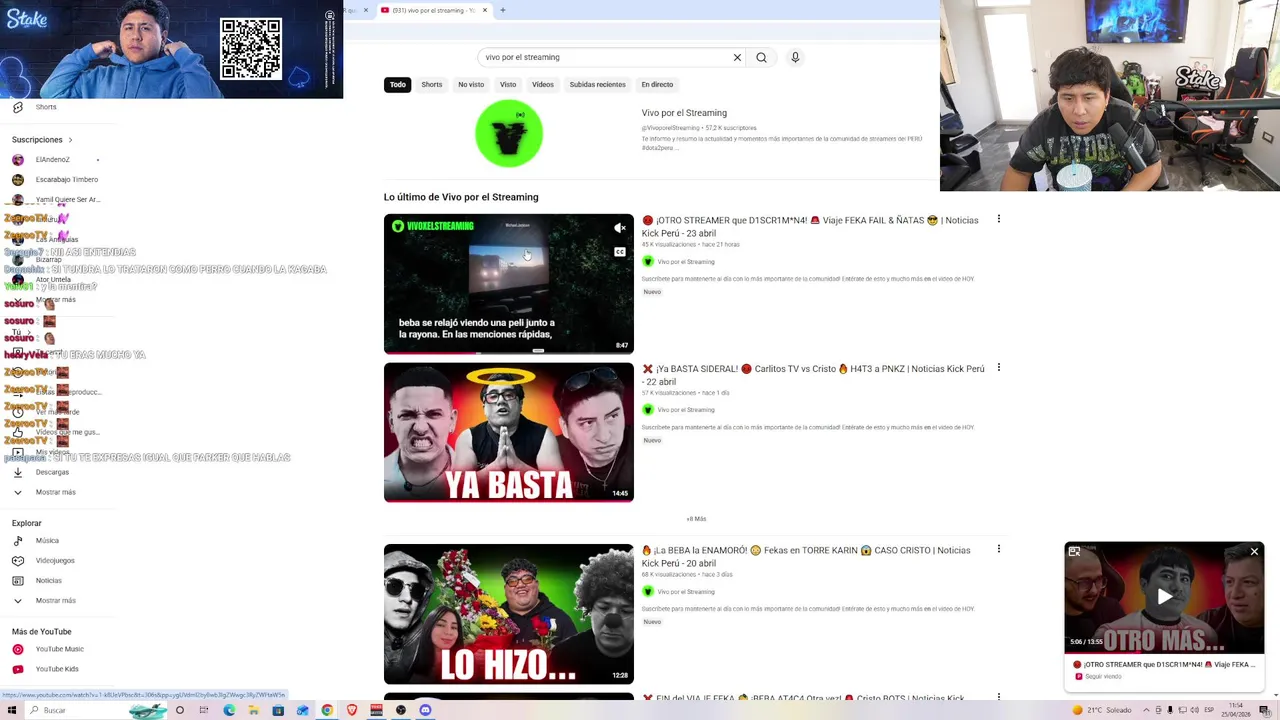Select the Todo filter chip
This screenshot has width=1280, height=720.
(x=398, y=85)
